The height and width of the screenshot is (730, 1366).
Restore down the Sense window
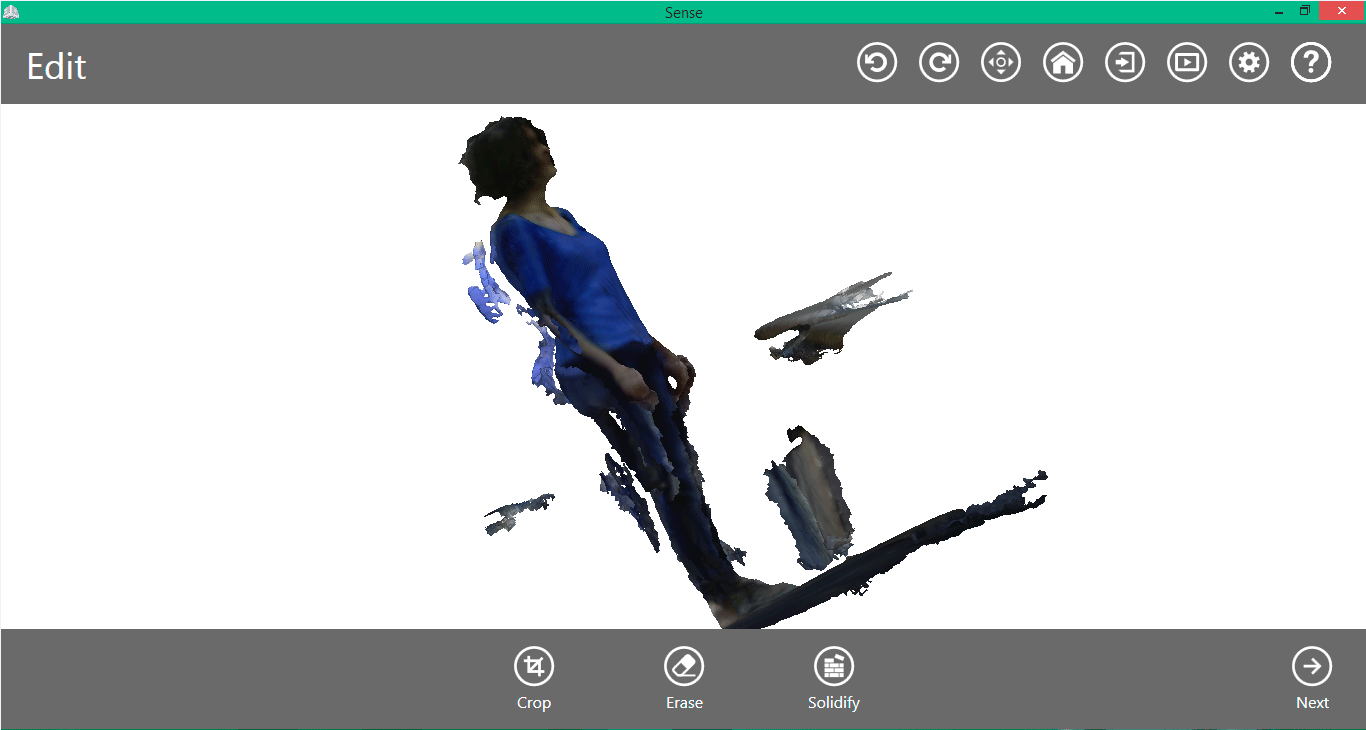[1305, 11]
